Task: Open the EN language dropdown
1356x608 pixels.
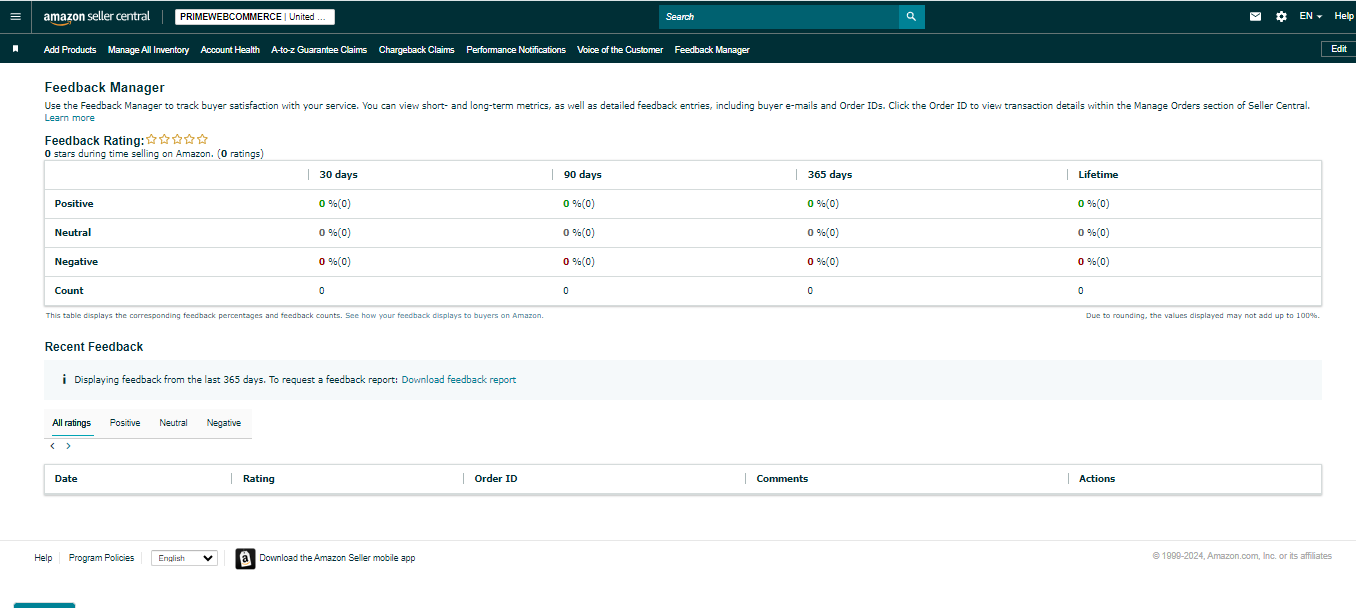Action: (x=1310, y=17)
